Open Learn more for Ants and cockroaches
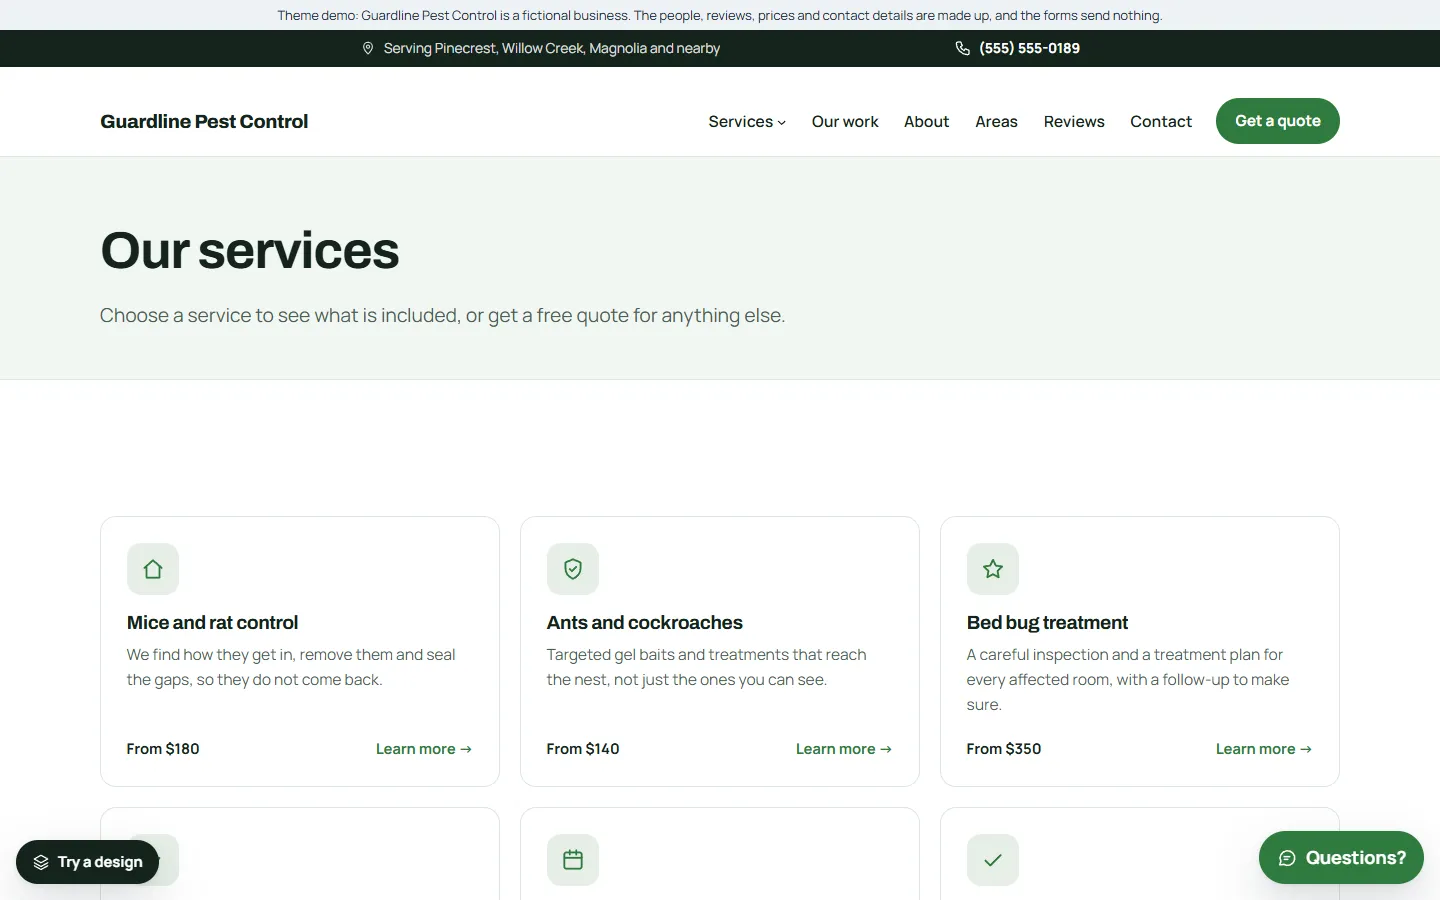This screenshot has height=900, width=1440. (844, 749)
